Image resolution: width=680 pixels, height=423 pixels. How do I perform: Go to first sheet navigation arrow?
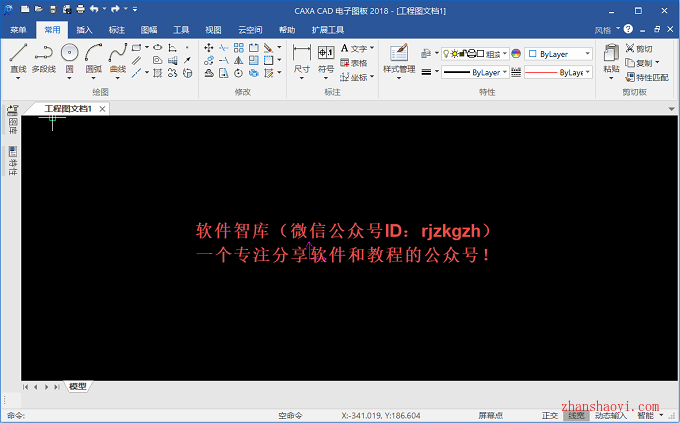tap(25, 387)
